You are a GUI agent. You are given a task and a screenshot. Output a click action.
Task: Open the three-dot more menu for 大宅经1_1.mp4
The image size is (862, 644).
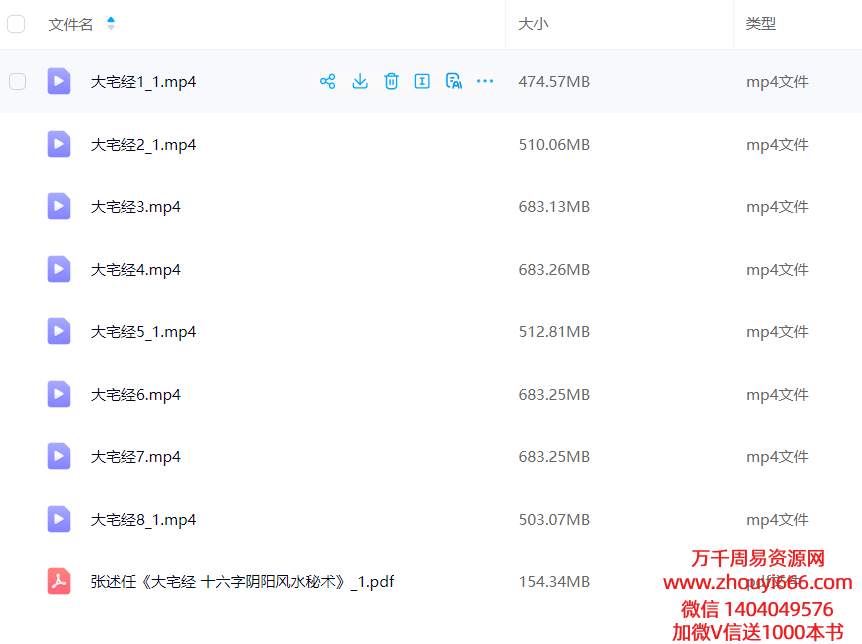[x=485, y=82]
